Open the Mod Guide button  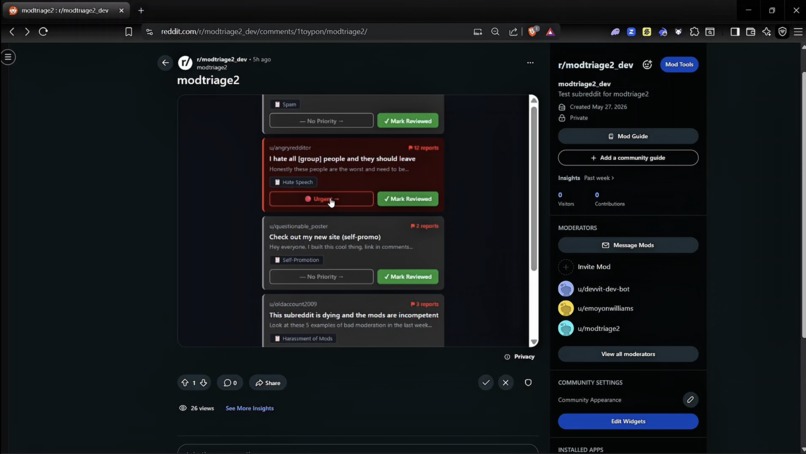click(x=628, y=136)
